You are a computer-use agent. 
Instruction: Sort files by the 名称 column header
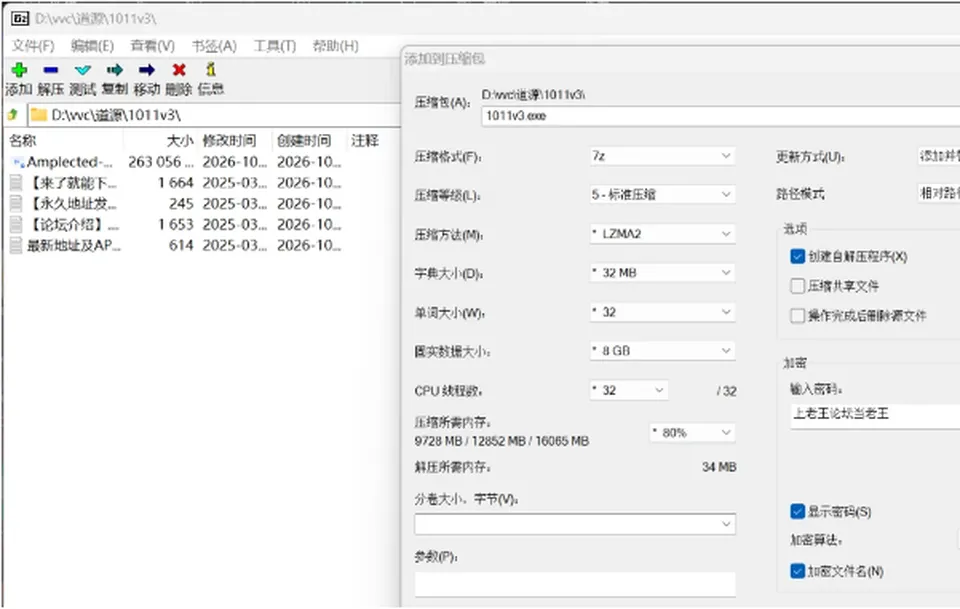64,141
